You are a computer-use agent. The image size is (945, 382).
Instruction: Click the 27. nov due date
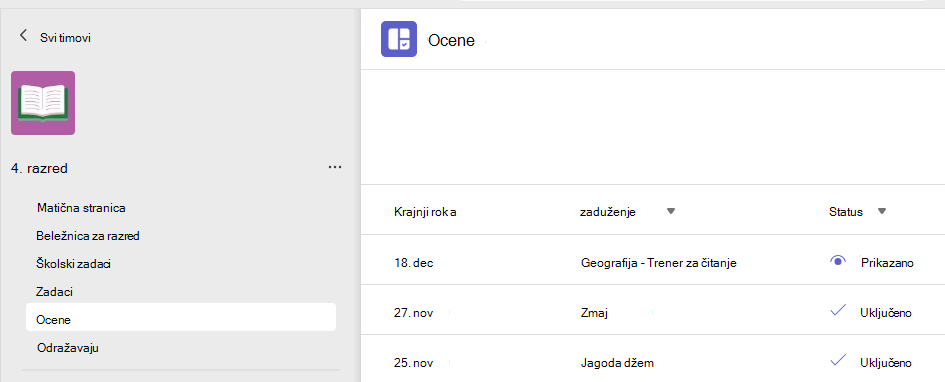(x=413, y=313)
